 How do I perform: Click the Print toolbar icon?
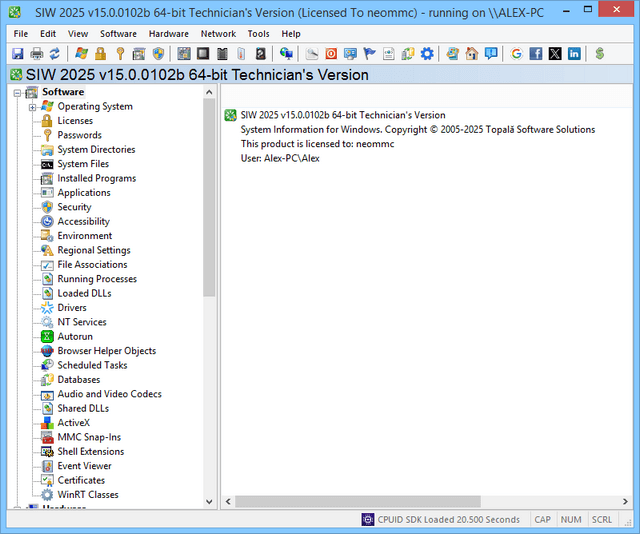(x=36, y=53)
